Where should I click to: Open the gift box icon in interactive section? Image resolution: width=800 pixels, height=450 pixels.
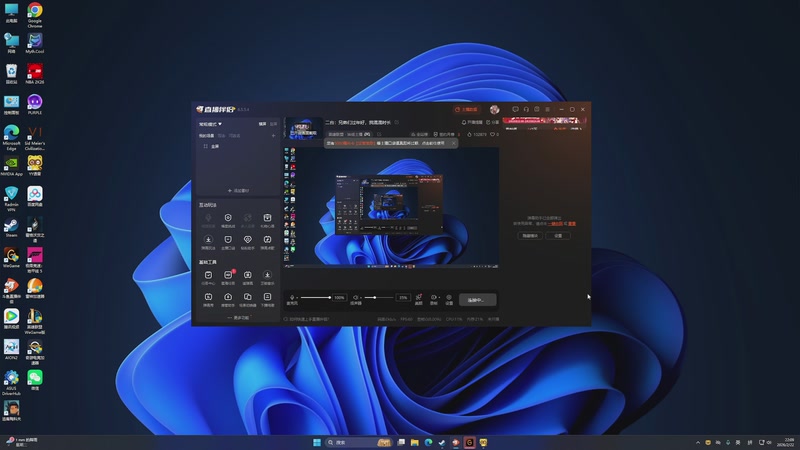(267, 220)
